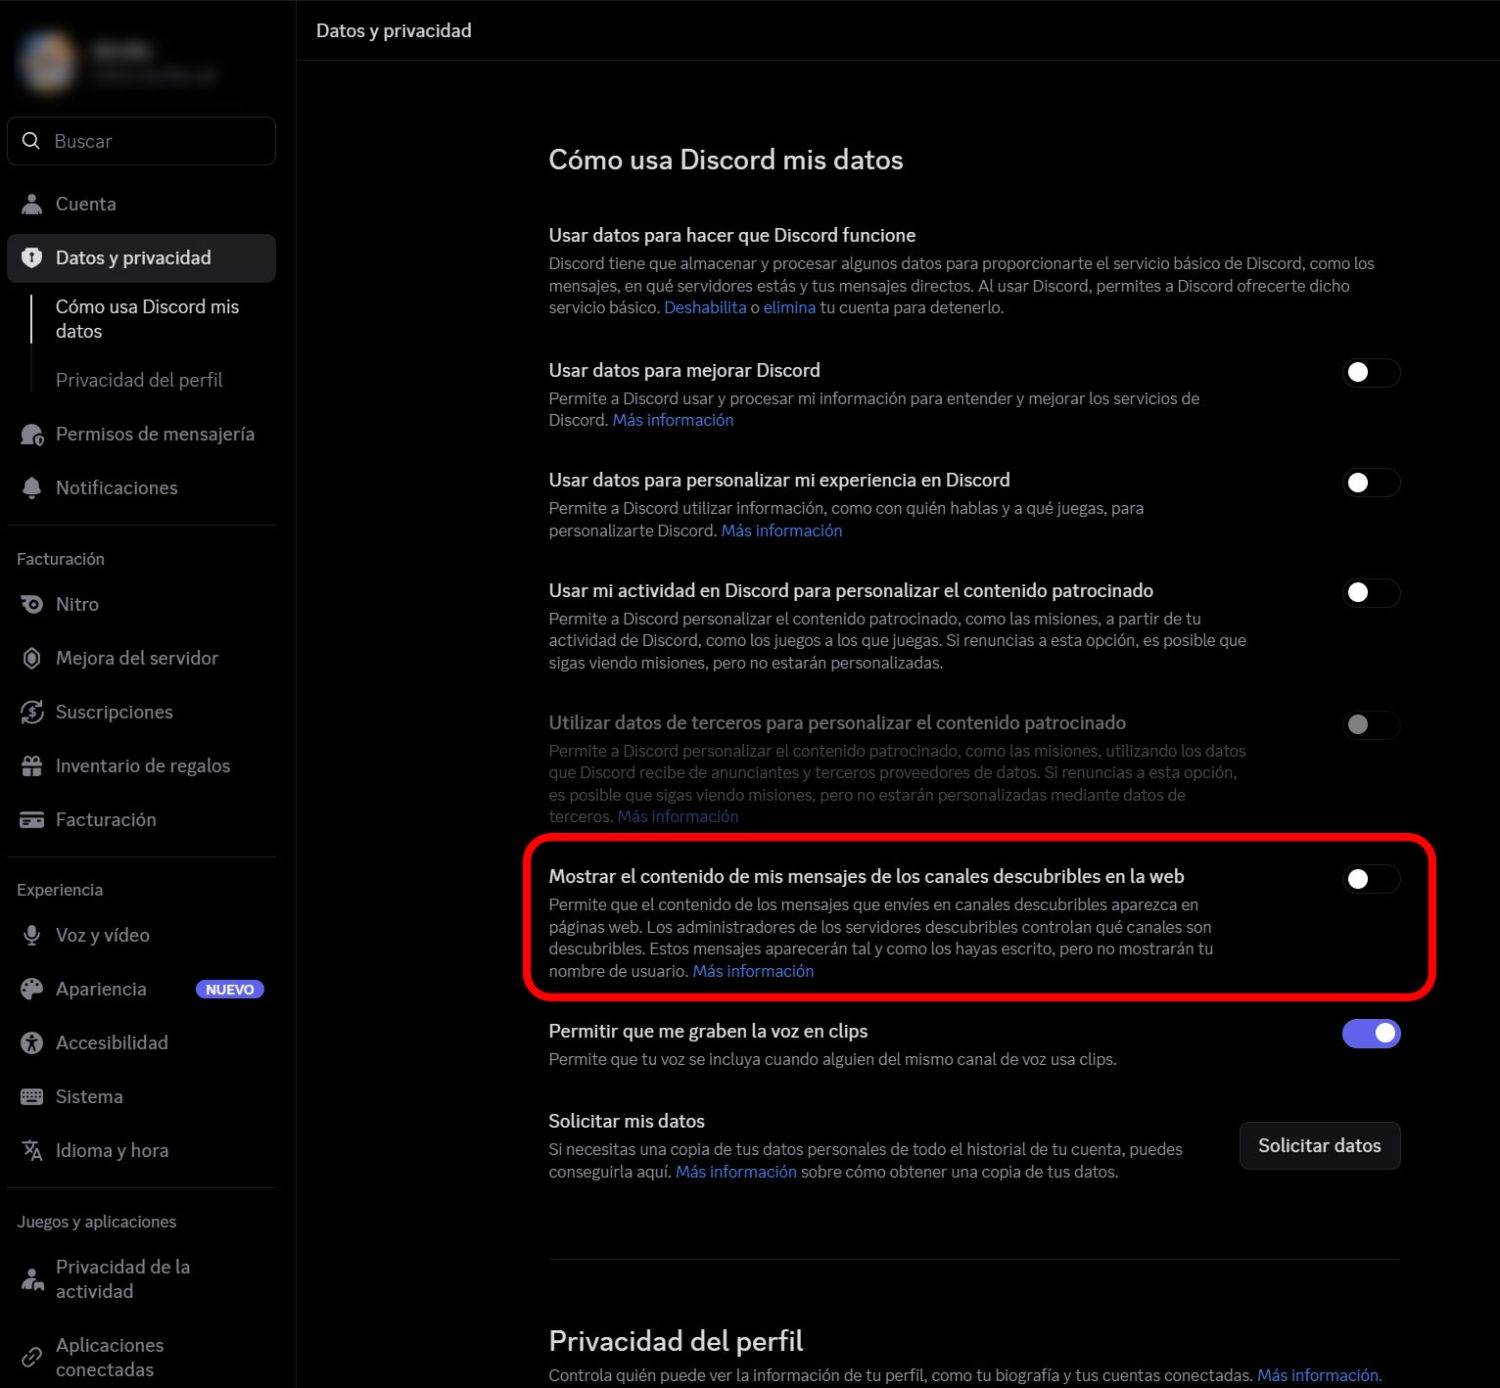Click the shield icon for Datos y privacidad
The image size is (1500, 1388).
[x=32, y=258]
